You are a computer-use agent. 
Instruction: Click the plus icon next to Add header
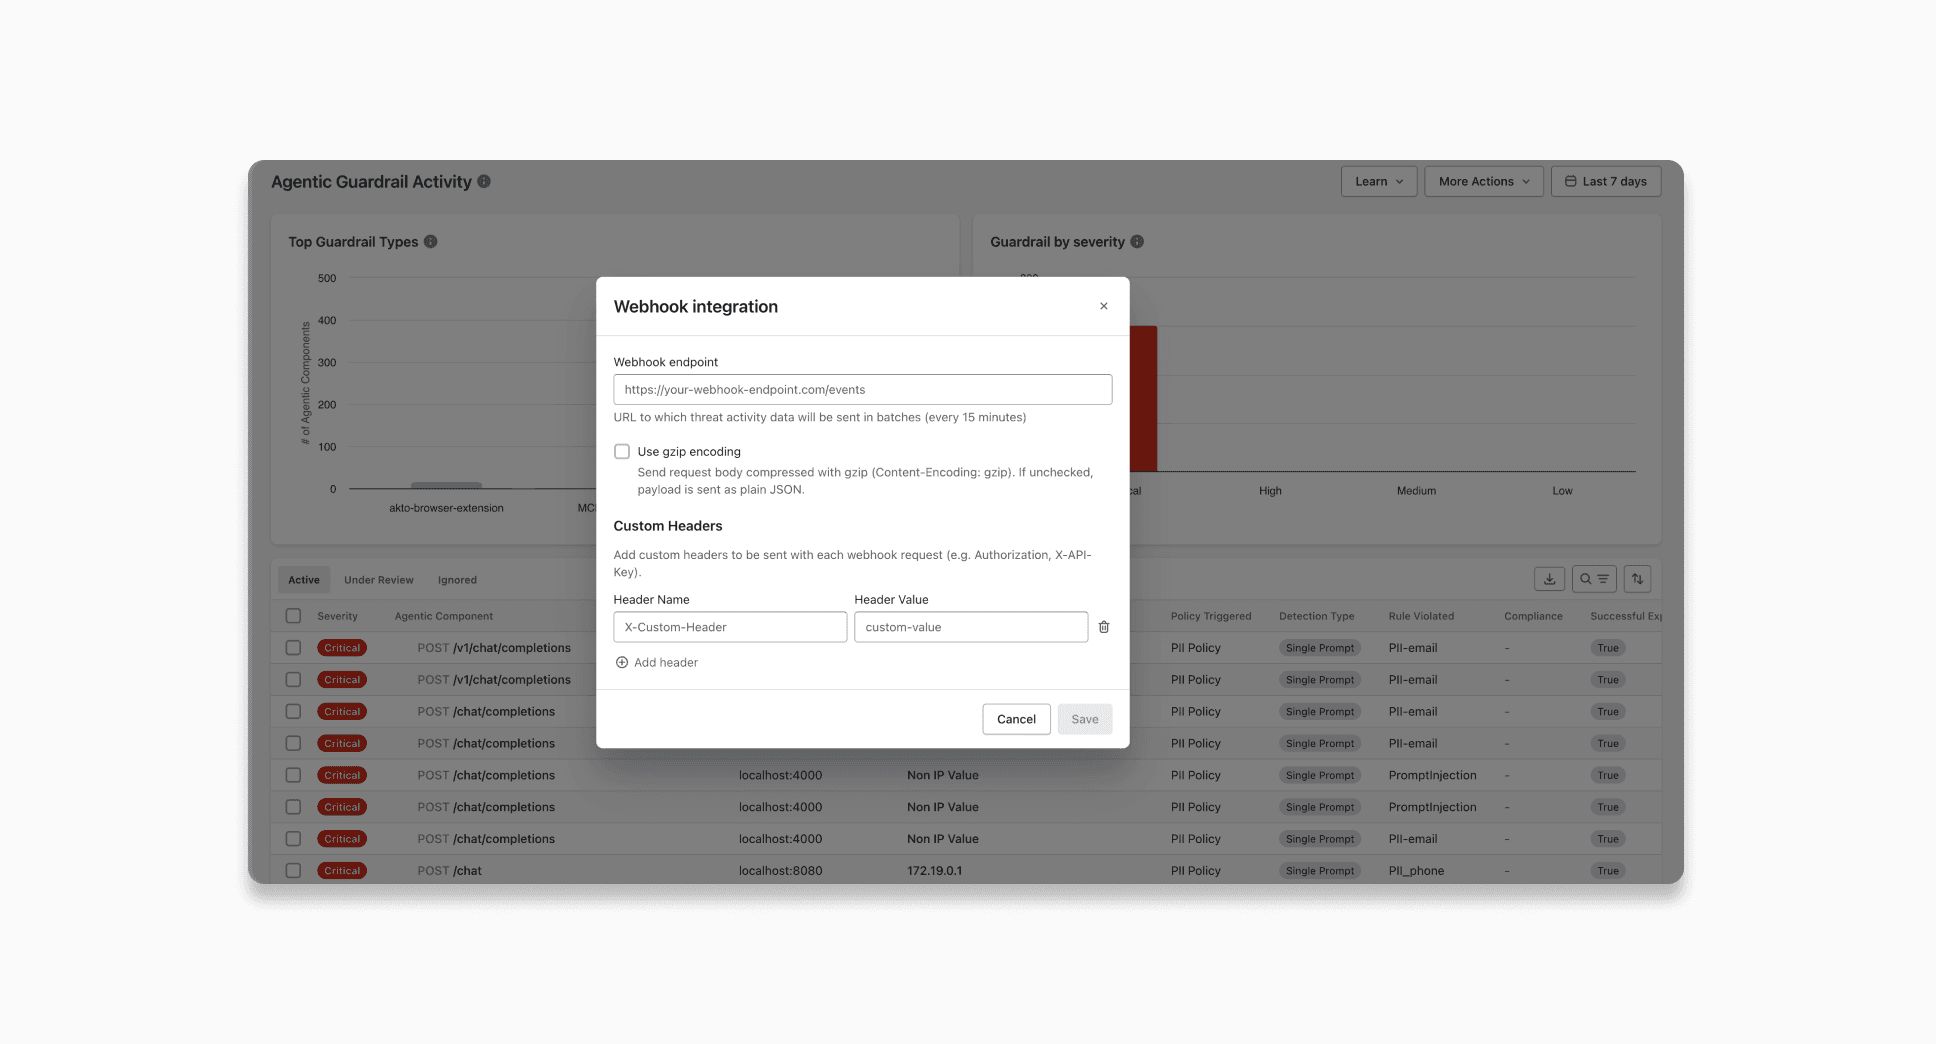622,662
